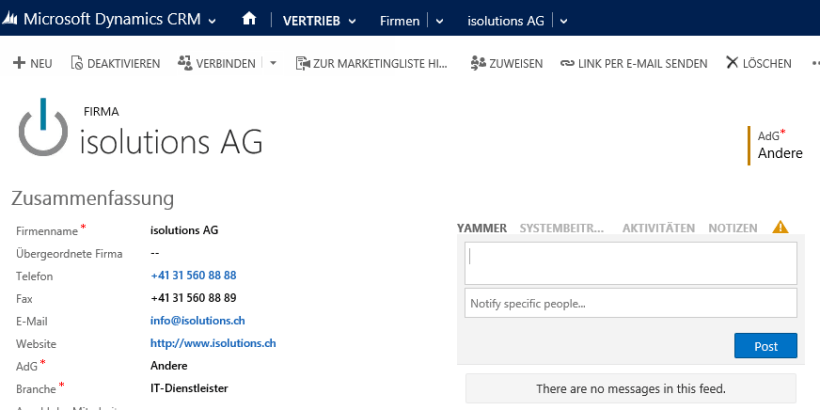Open the Verbinden split-button arrow
Viewport: 820px width, 410px height.
274,63
